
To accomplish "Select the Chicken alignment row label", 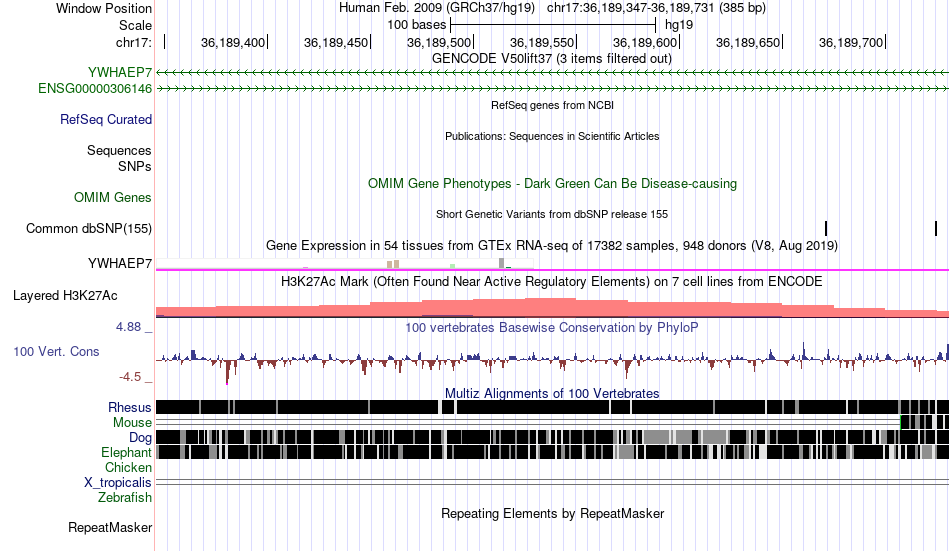I will click(128, 467).
